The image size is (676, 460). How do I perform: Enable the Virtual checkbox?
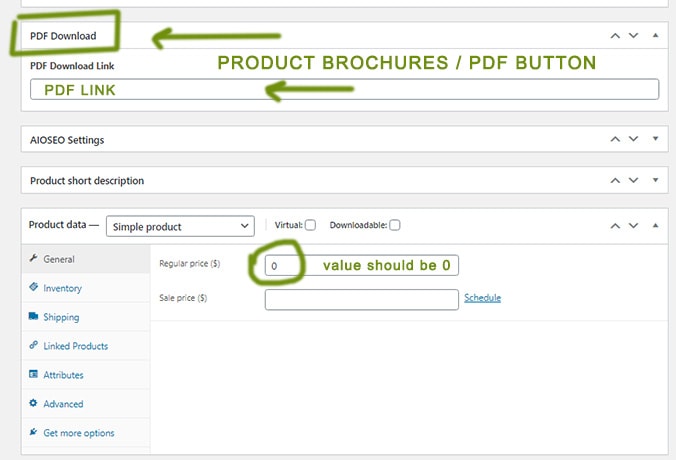[311, 225]
